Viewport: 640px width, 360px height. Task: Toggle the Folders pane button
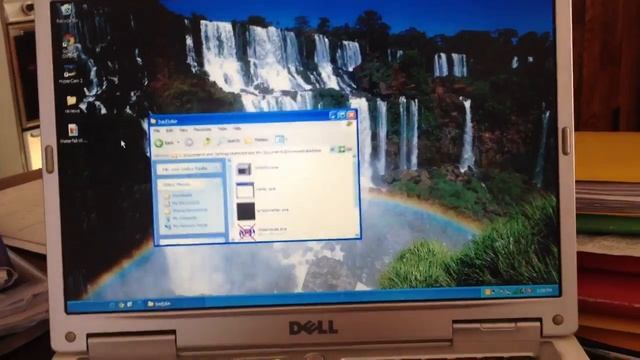pos(256,140)
